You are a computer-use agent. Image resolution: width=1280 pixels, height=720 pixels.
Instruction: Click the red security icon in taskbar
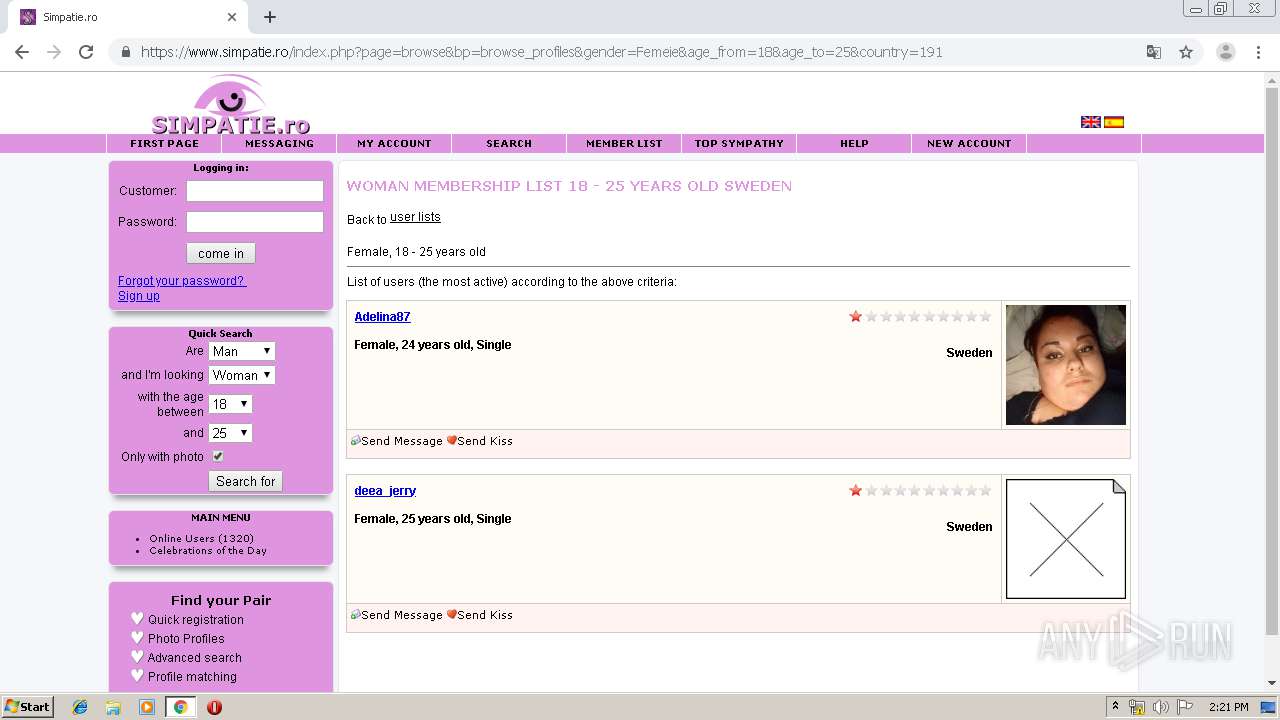pyautogui.click(x=214, y=707)
